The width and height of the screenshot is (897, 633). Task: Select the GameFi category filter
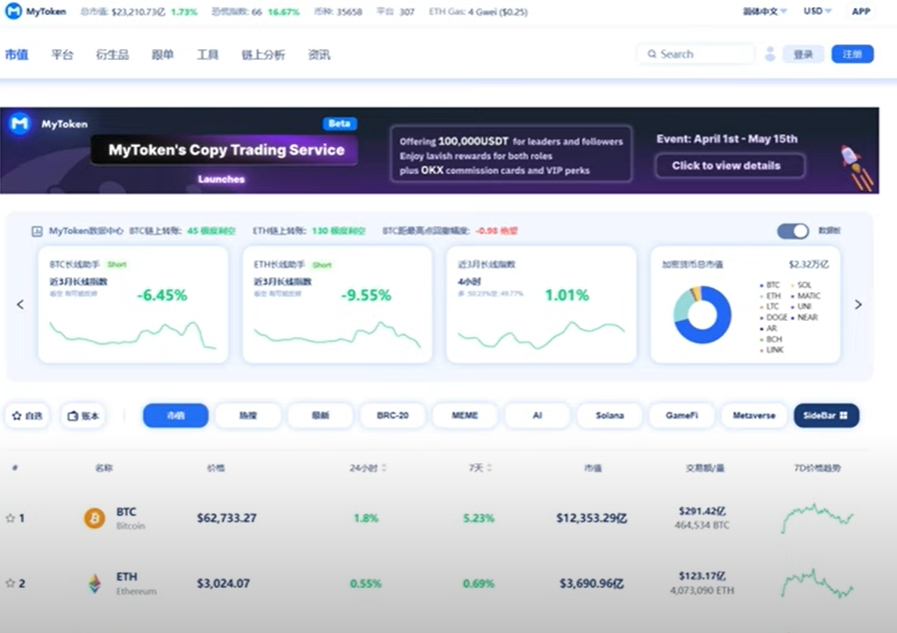pyautogui.click(x=682, y=416)
